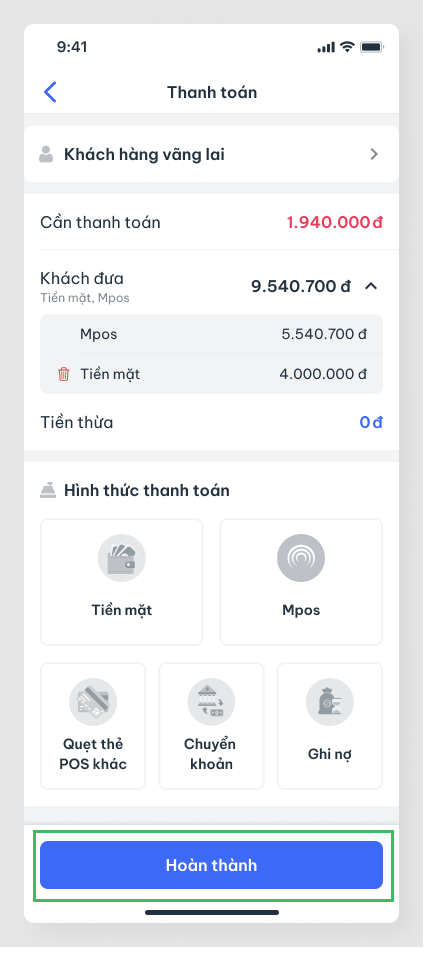The height and width of the screenshot is (953, 429).
Task: Delete the Tiền mặt payment with trash icon
Action: click(63, 374)
